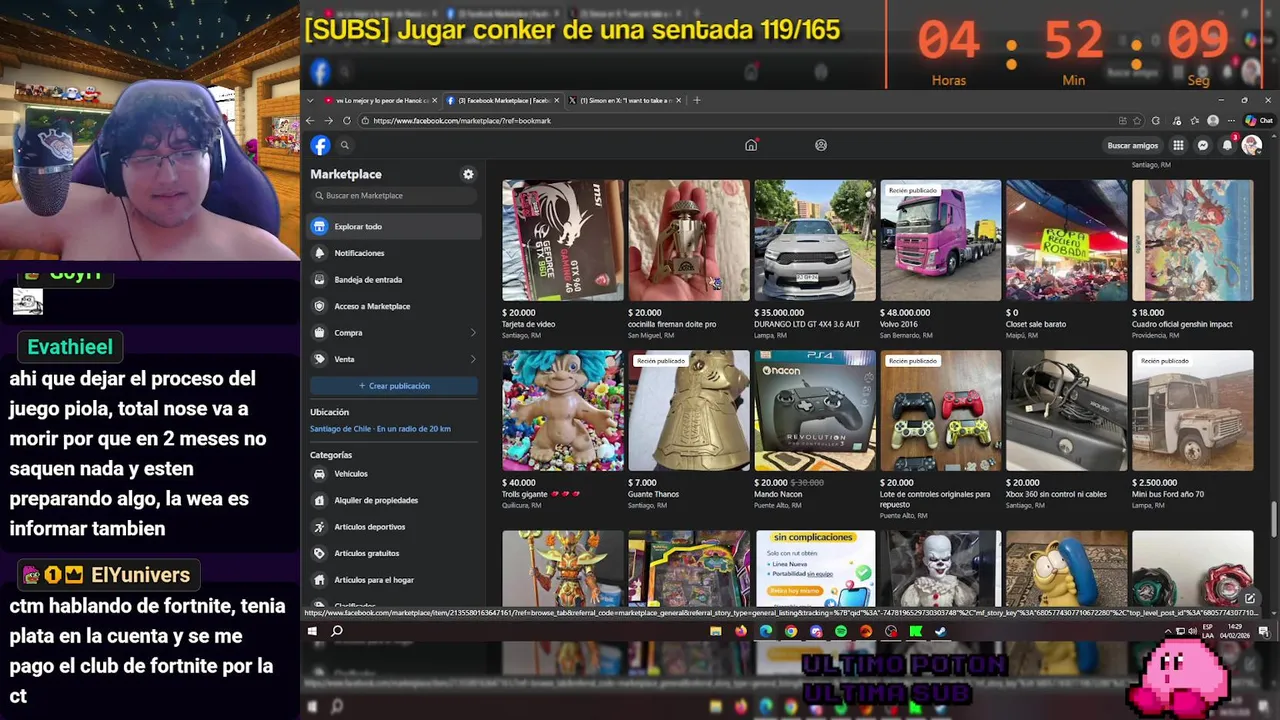Open the Vehículos category
The height and width of the screenshot is (720, 1280).
[394, 474]
